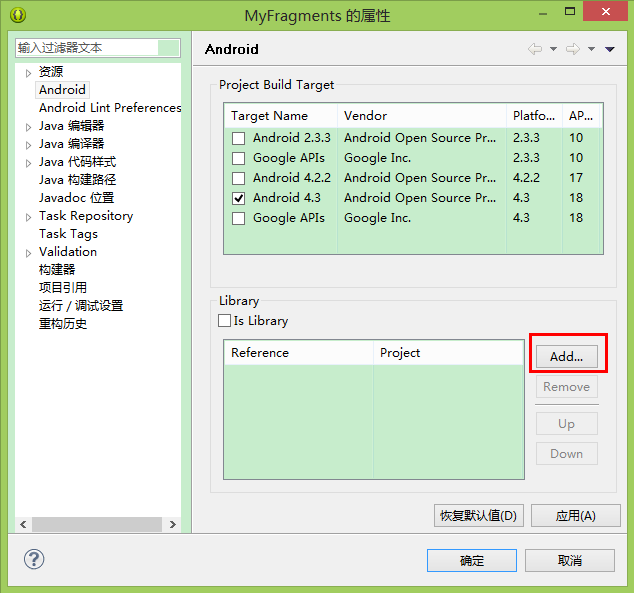Click the tree scrollbar left arrow
The width and height of the screenshot is (634, 593).
(x=23, y=524)
